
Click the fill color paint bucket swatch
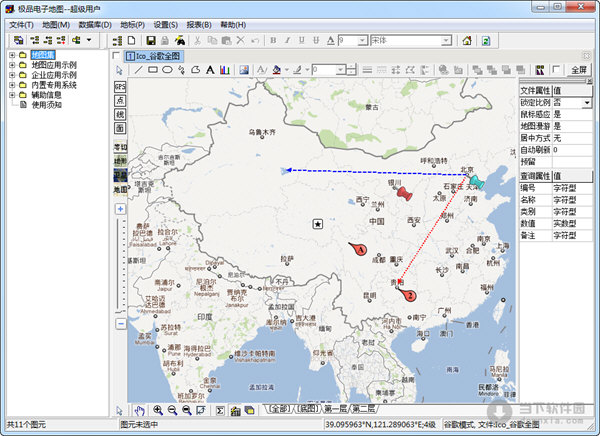[277, 70]
